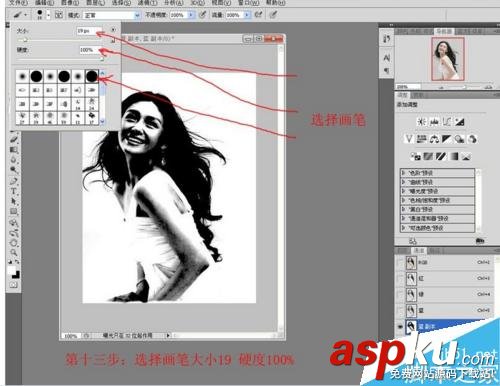Add a Threshold adjustment
The width and height of the screenshot is (500, 386).
(x=441, y=156)
